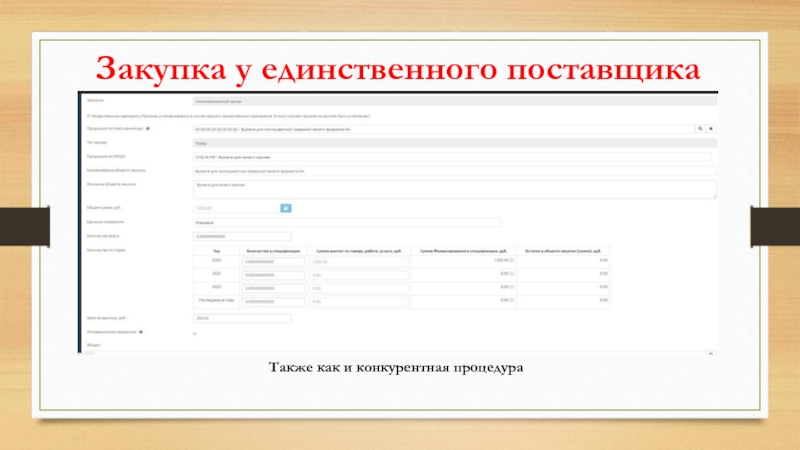Open the unit of measure field

coord(346,222)
